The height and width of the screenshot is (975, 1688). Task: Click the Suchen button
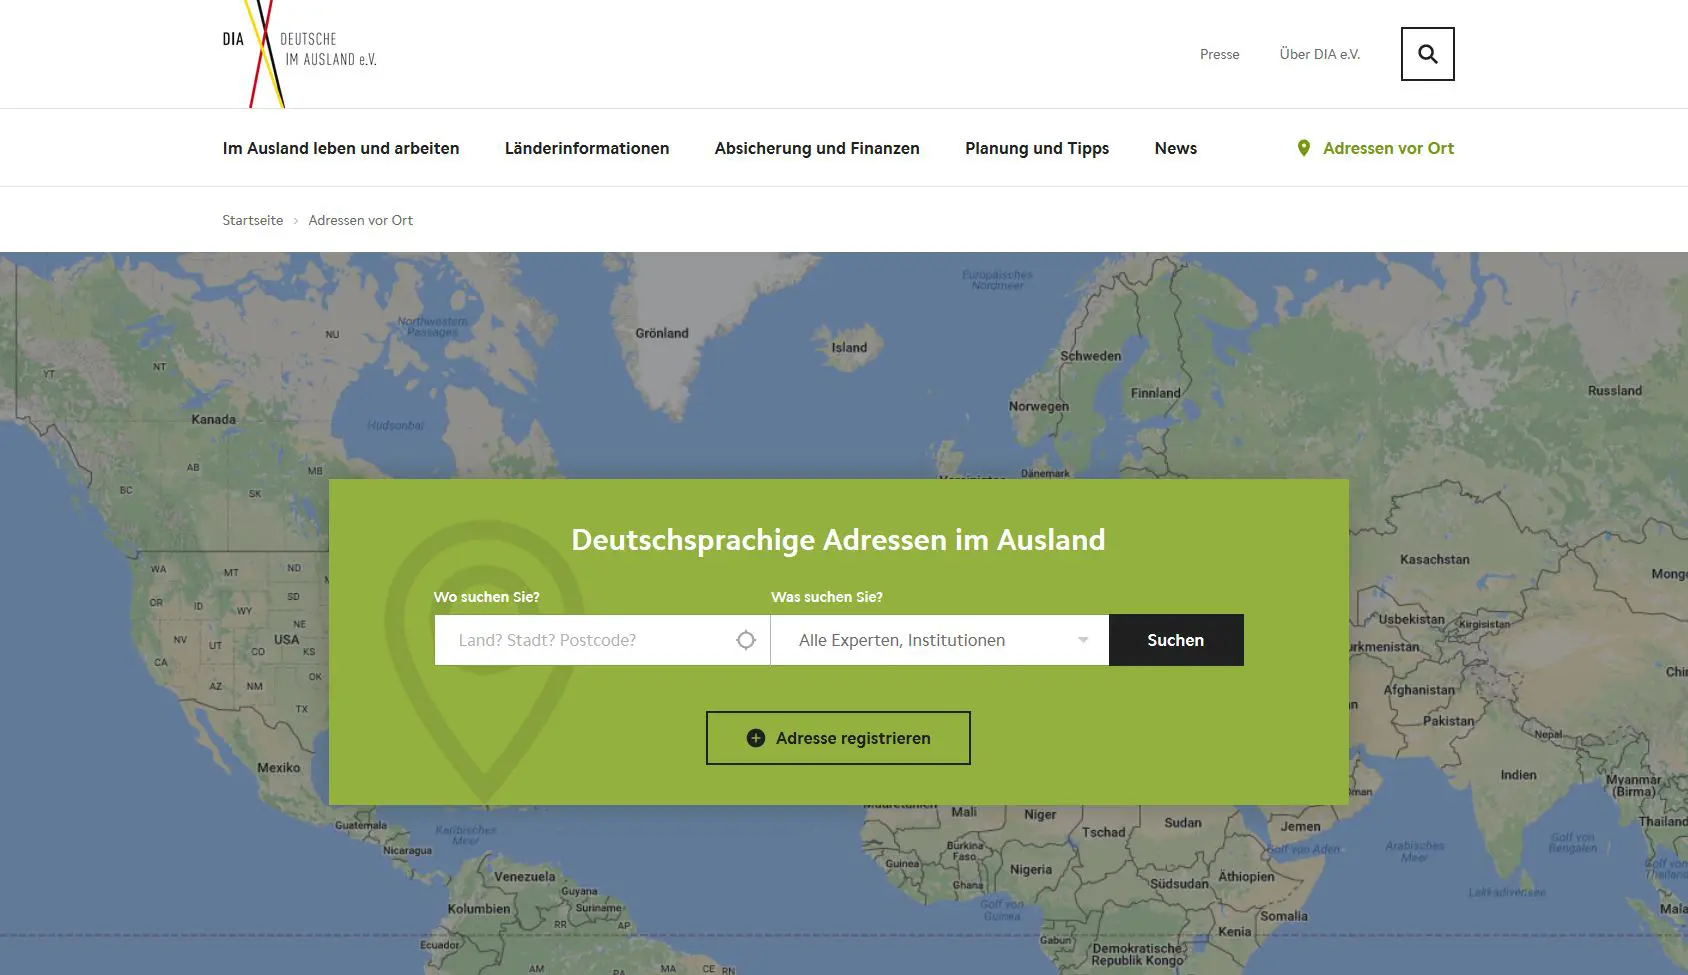[1175, 640]
